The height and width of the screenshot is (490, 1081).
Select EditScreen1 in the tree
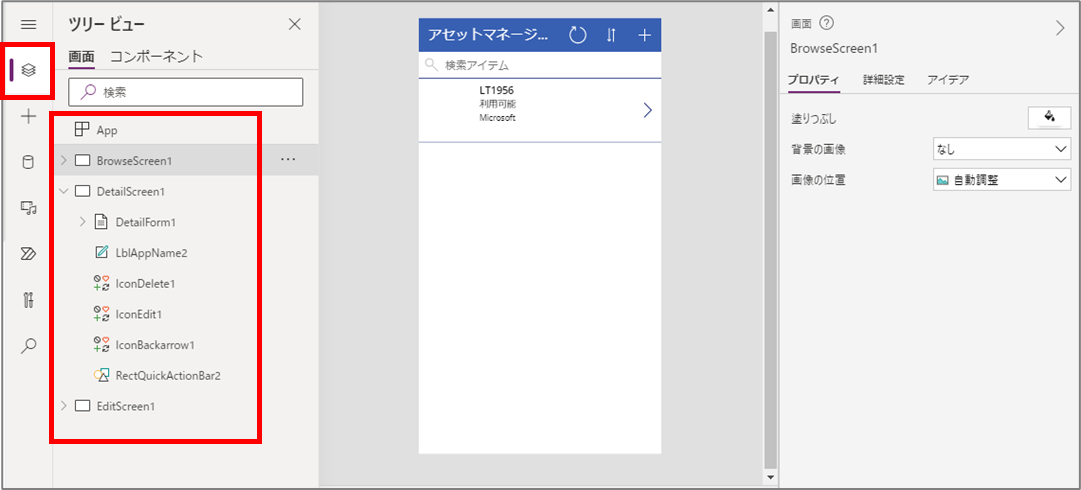126,406
